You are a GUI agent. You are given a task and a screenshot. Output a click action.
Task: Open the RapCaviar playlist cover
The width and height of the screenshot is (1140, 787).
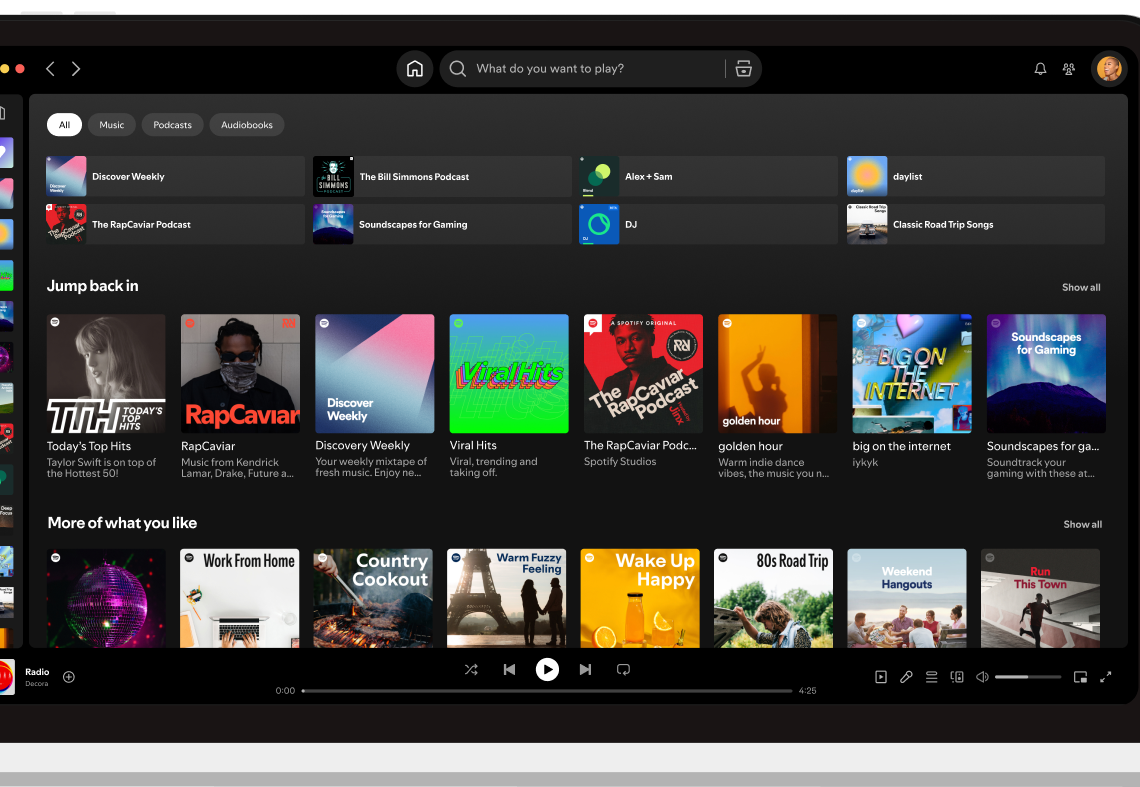pyautogui.click(x=241, y=374)
